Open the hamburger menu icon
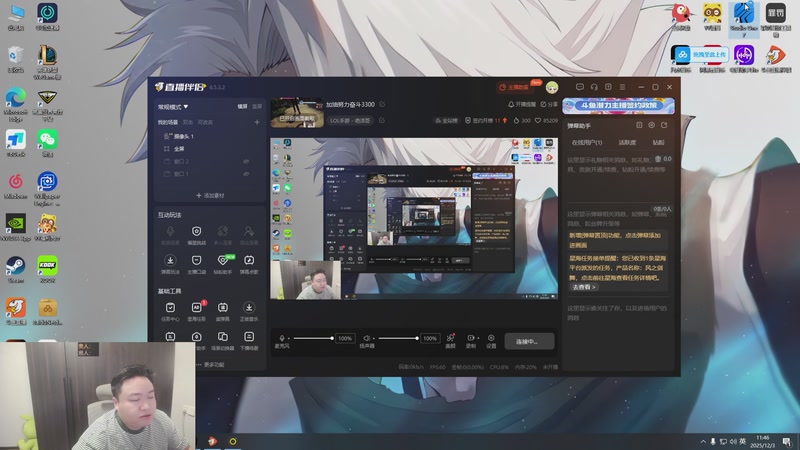 click(x=622, y=87)
